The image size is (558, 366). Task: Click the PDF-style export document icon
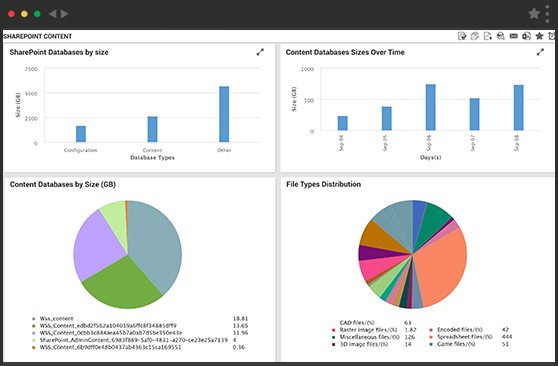click(488, 36)
